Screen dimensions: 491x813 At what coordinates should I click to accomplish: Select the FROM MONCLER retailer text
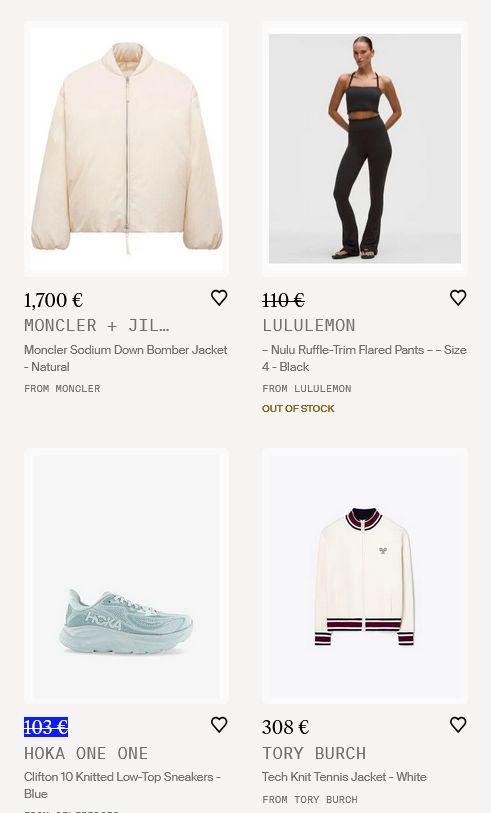(x=62, y=388)
